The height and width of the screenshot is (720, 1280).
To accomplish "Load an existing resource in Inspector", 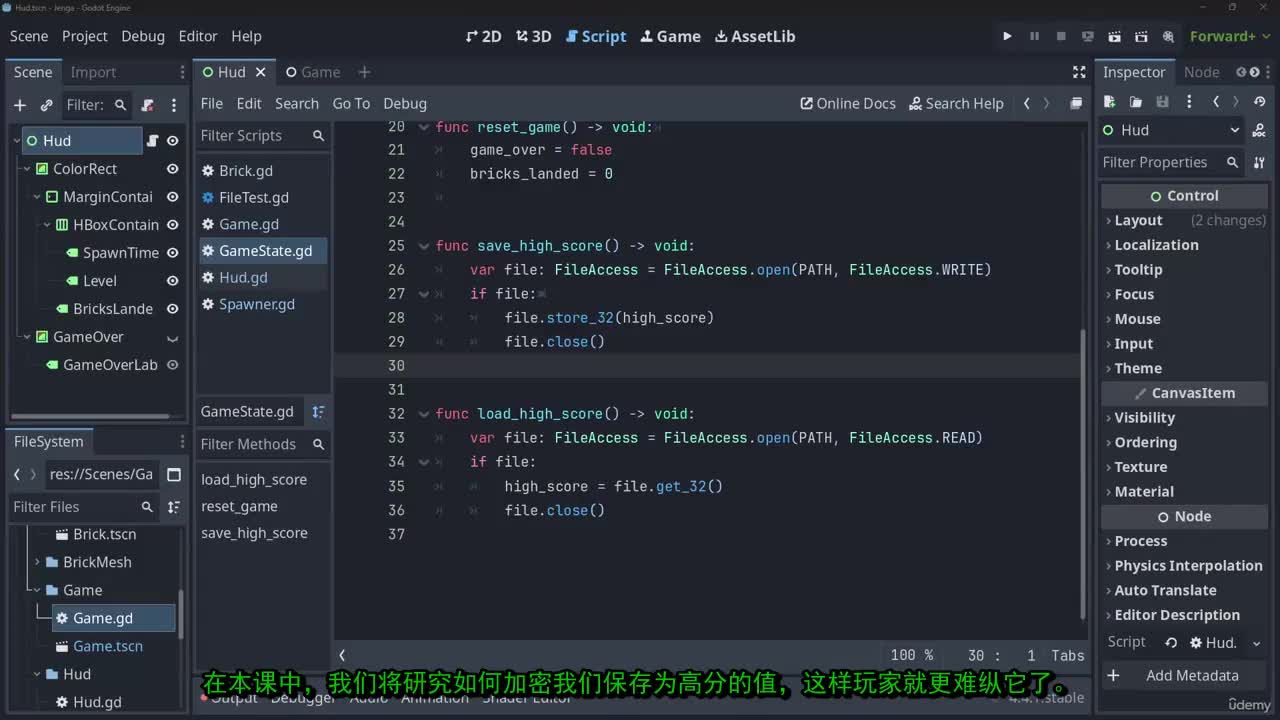I will click(x=1136, y=102).
